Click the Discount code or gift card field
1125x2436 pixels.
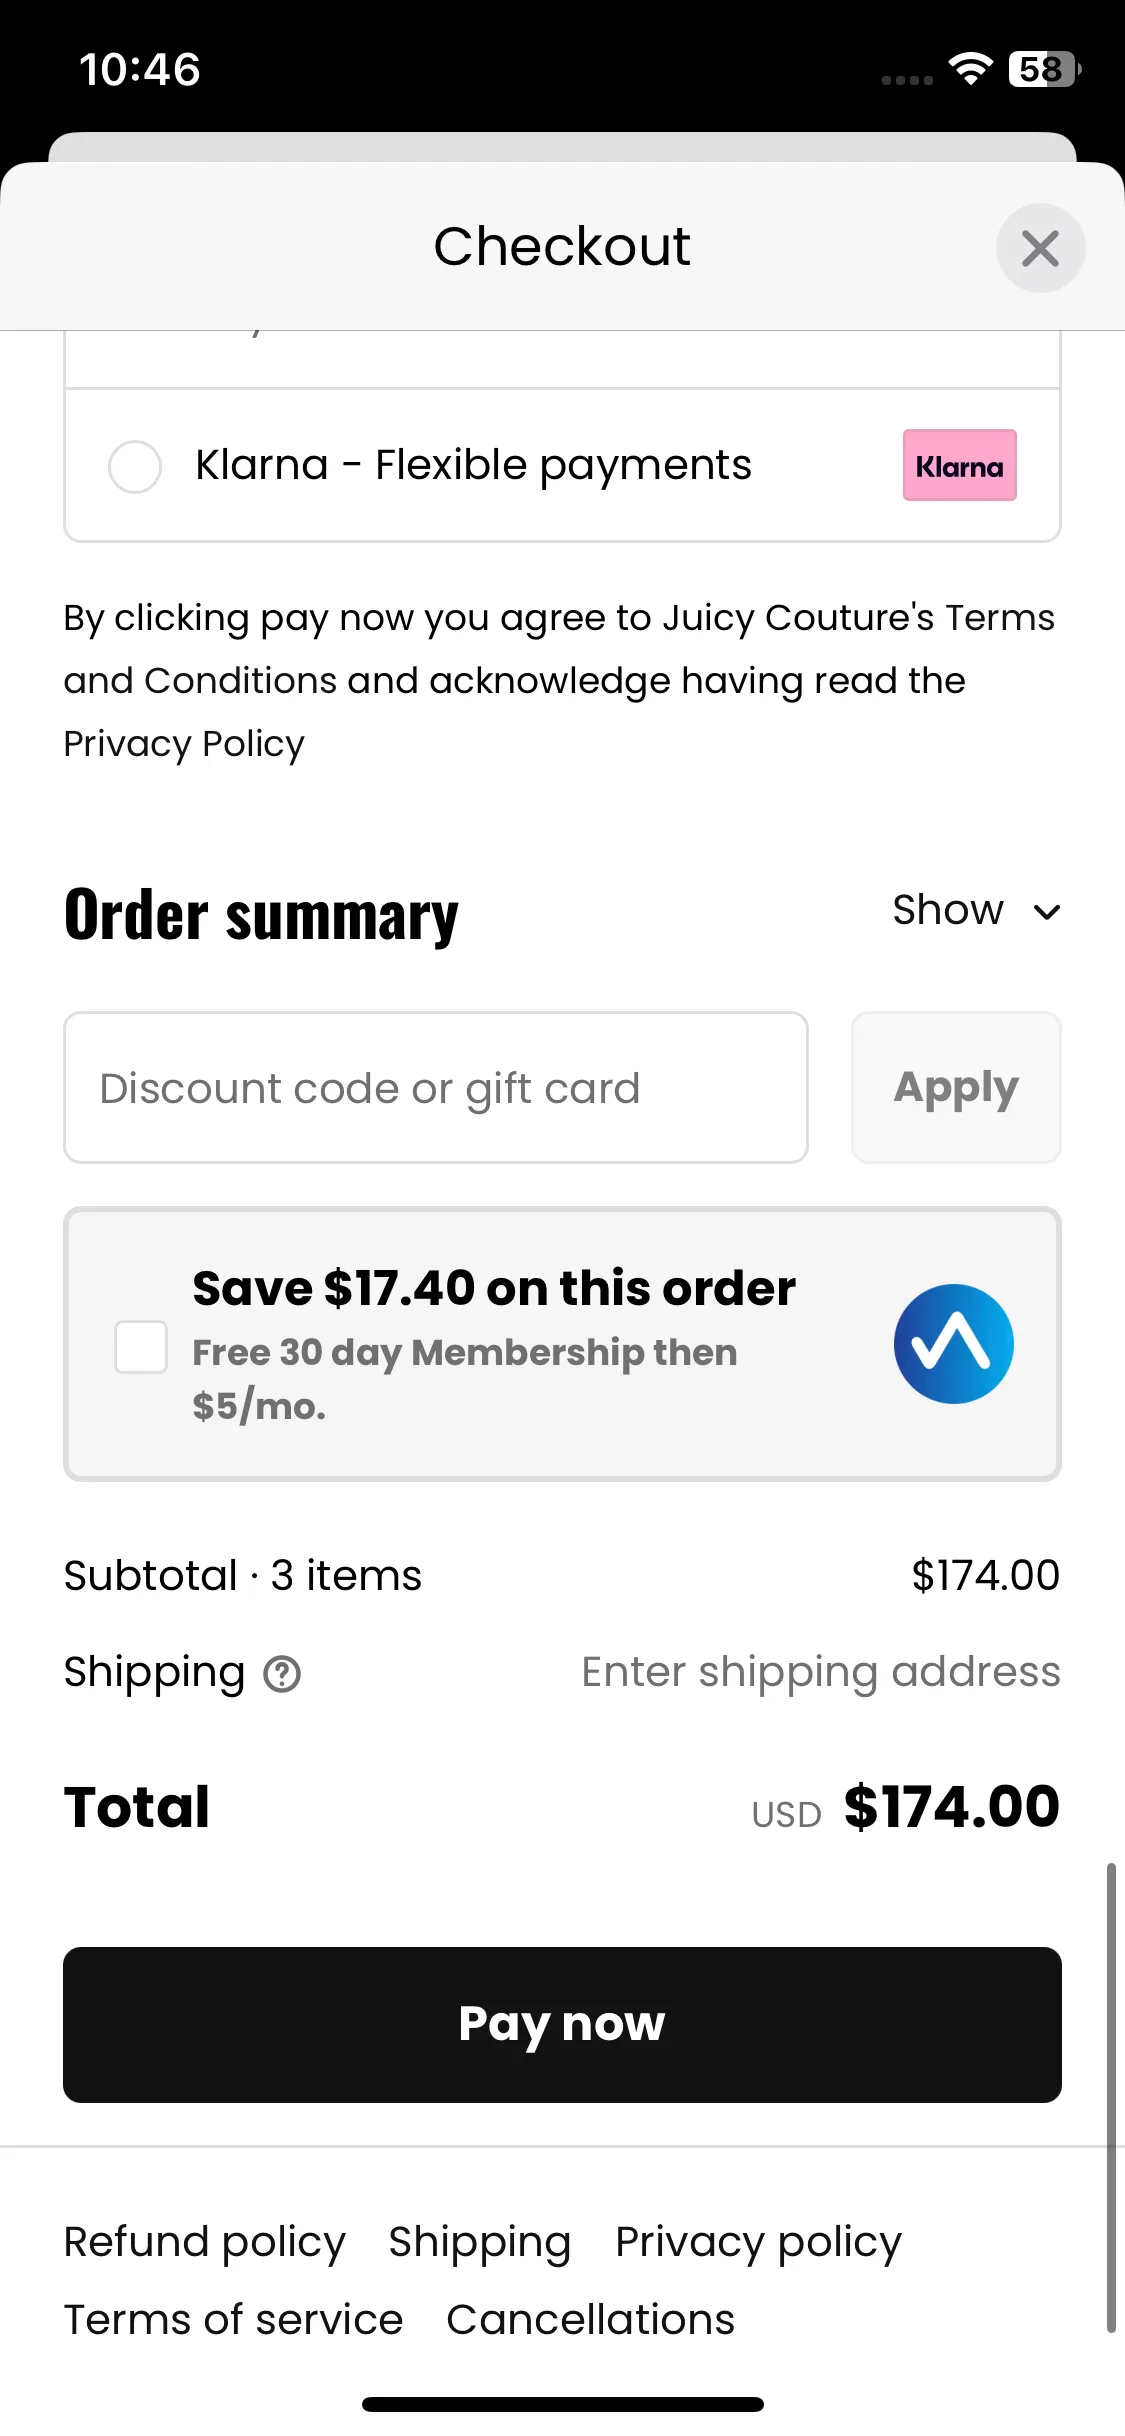[436, 1087]
